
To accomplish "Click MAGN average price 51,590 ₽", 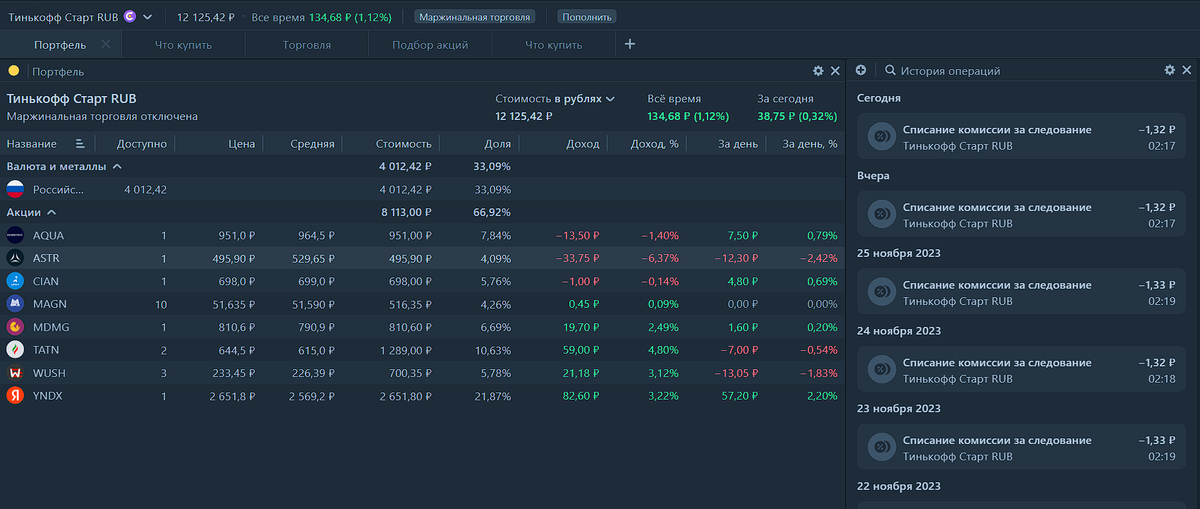I will tap(312, 304).
